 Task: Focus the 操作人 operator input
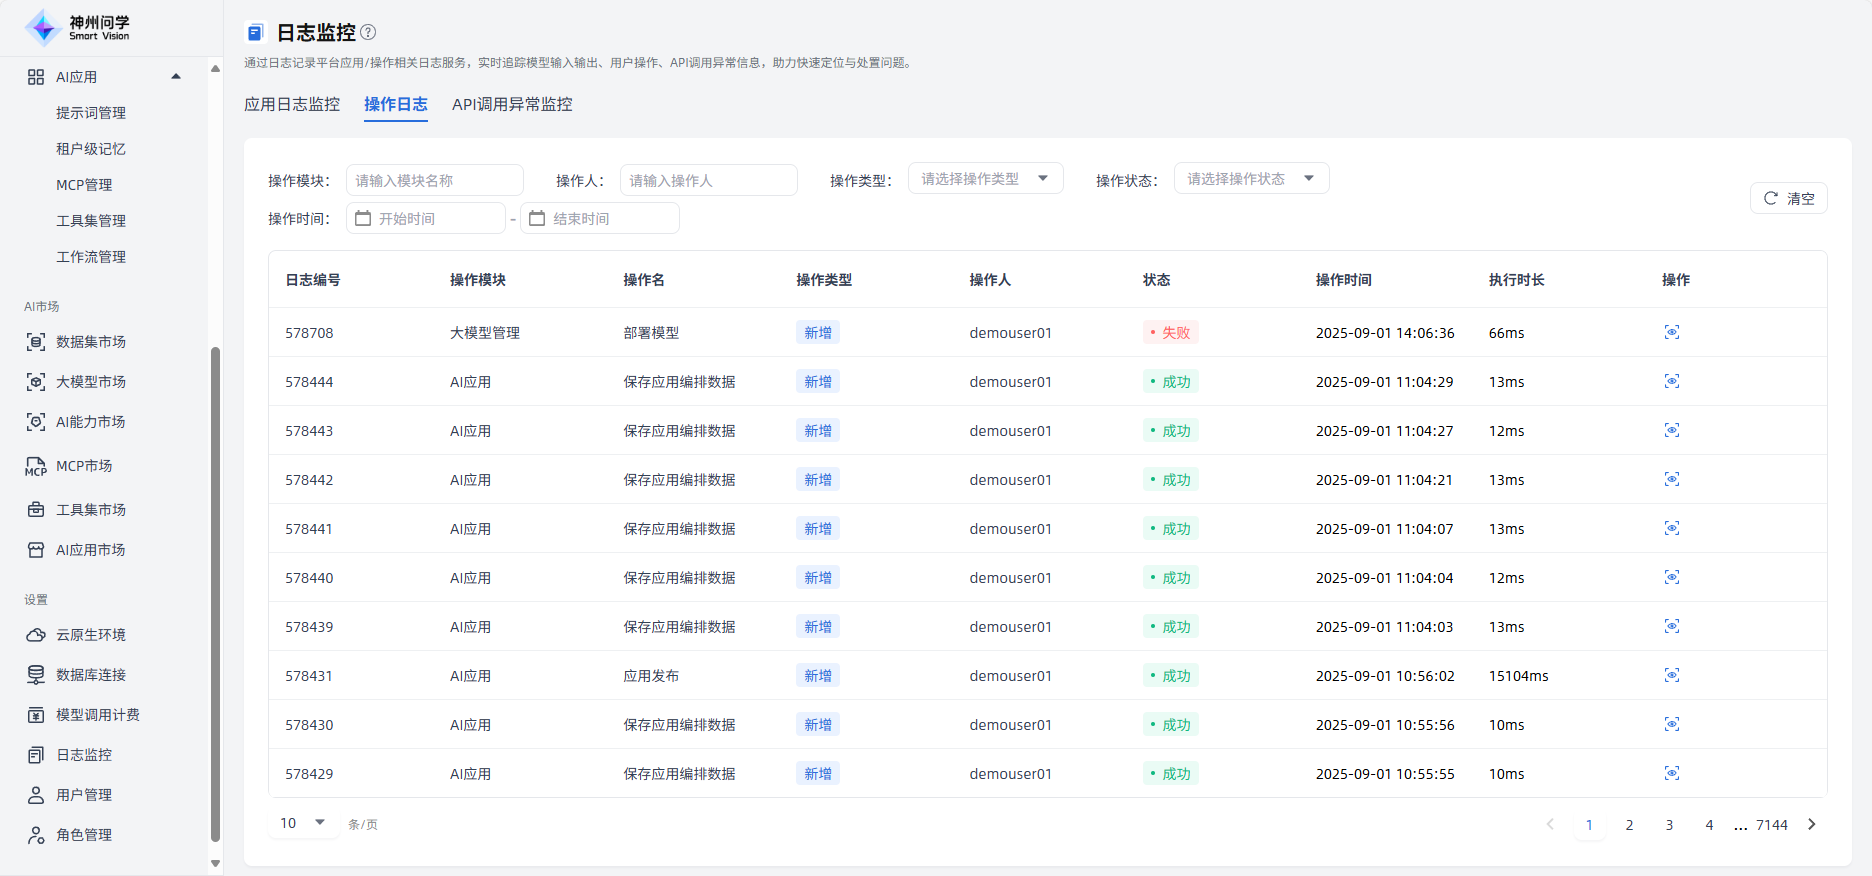tap(708, 180)
